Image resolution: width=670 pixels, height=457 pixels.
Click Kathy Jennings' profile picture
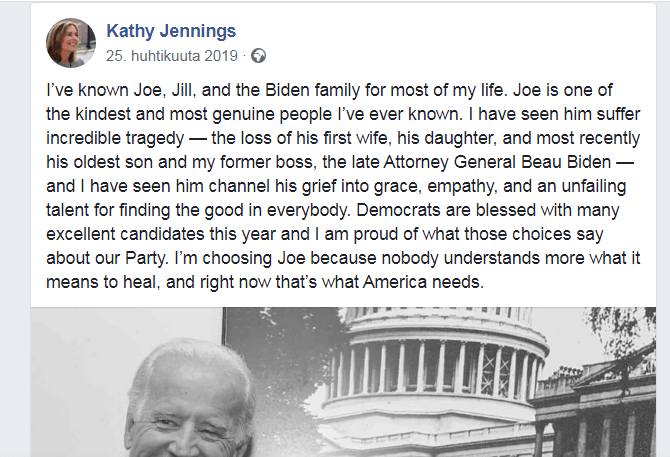coord(71,42)
